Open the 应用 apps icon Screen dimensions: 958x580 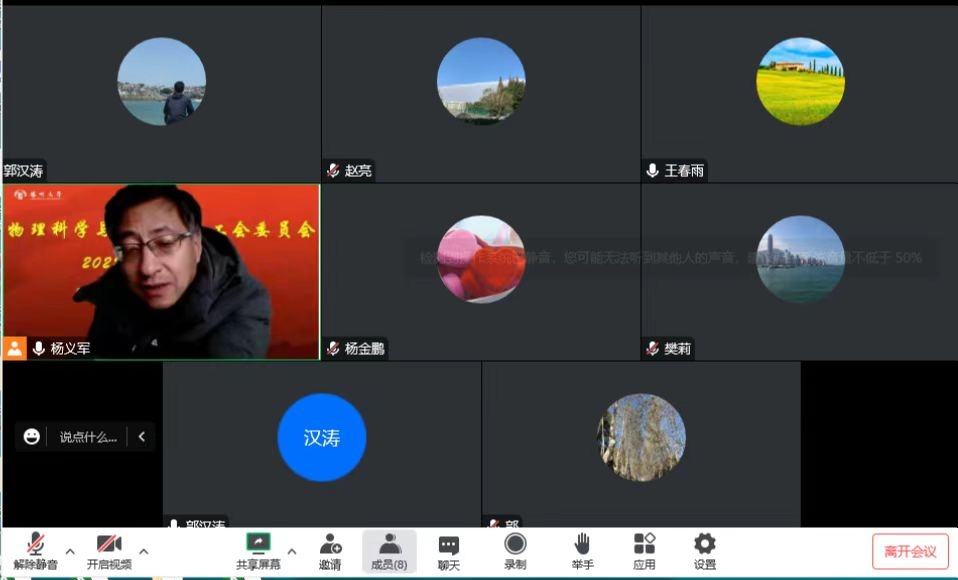click(x=644, y=545)
